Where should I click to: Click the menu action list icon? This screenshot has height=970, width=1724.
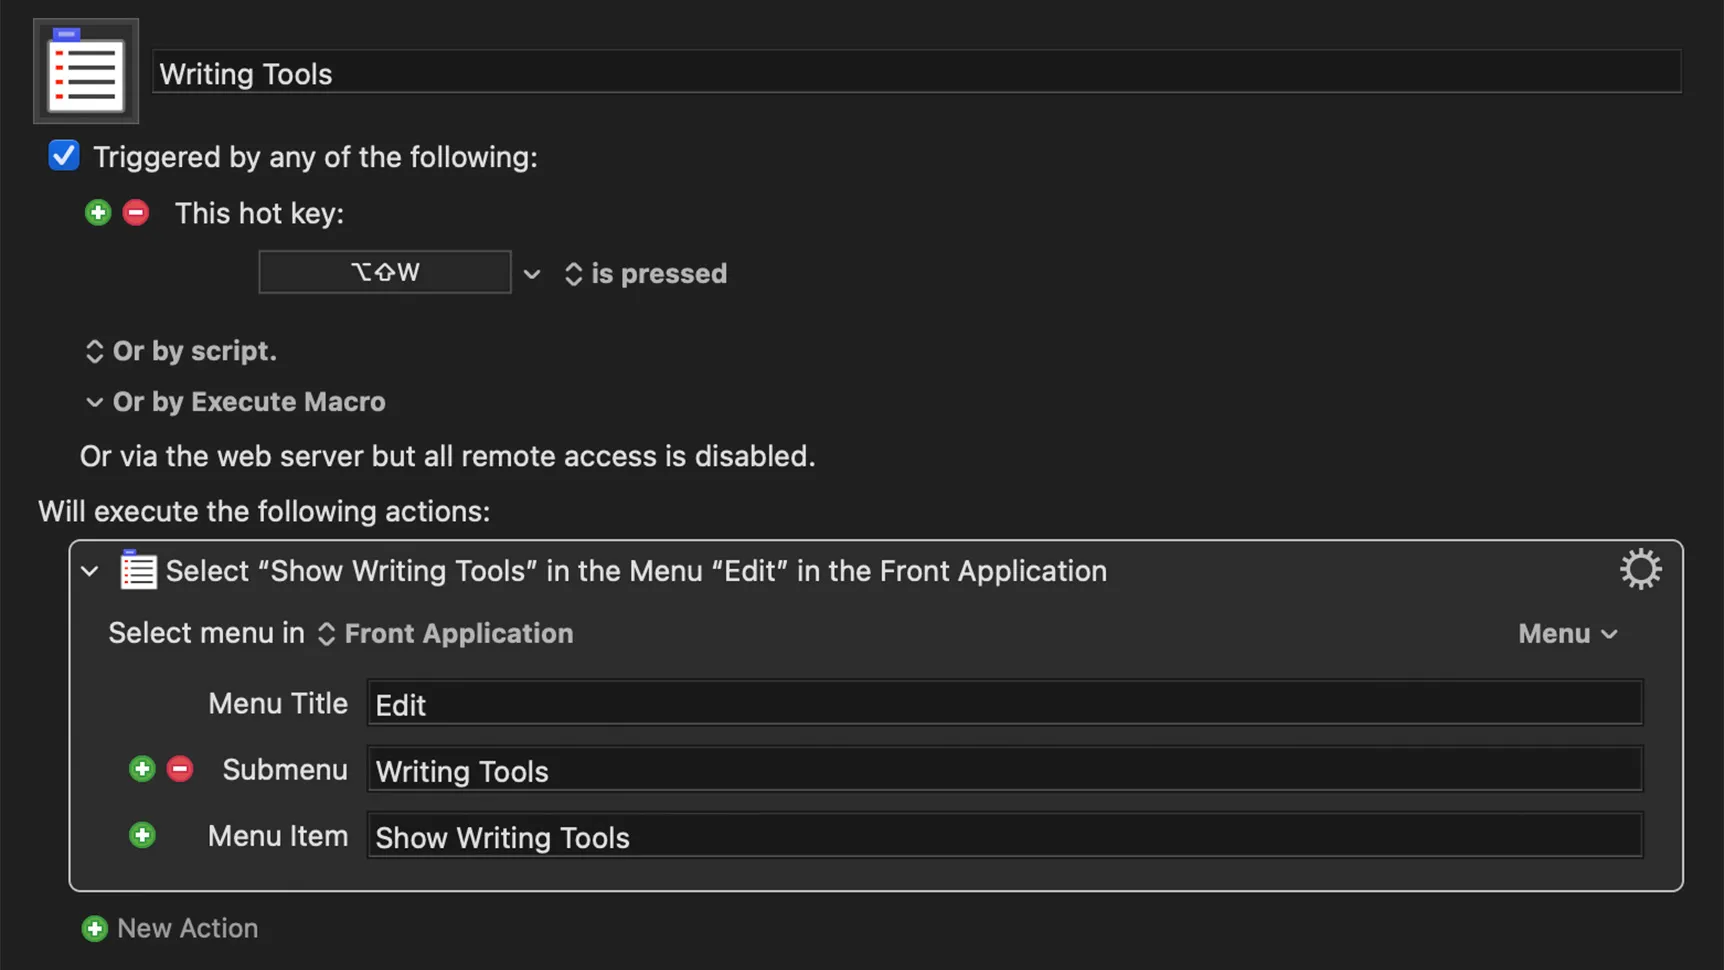click(138, 571)
